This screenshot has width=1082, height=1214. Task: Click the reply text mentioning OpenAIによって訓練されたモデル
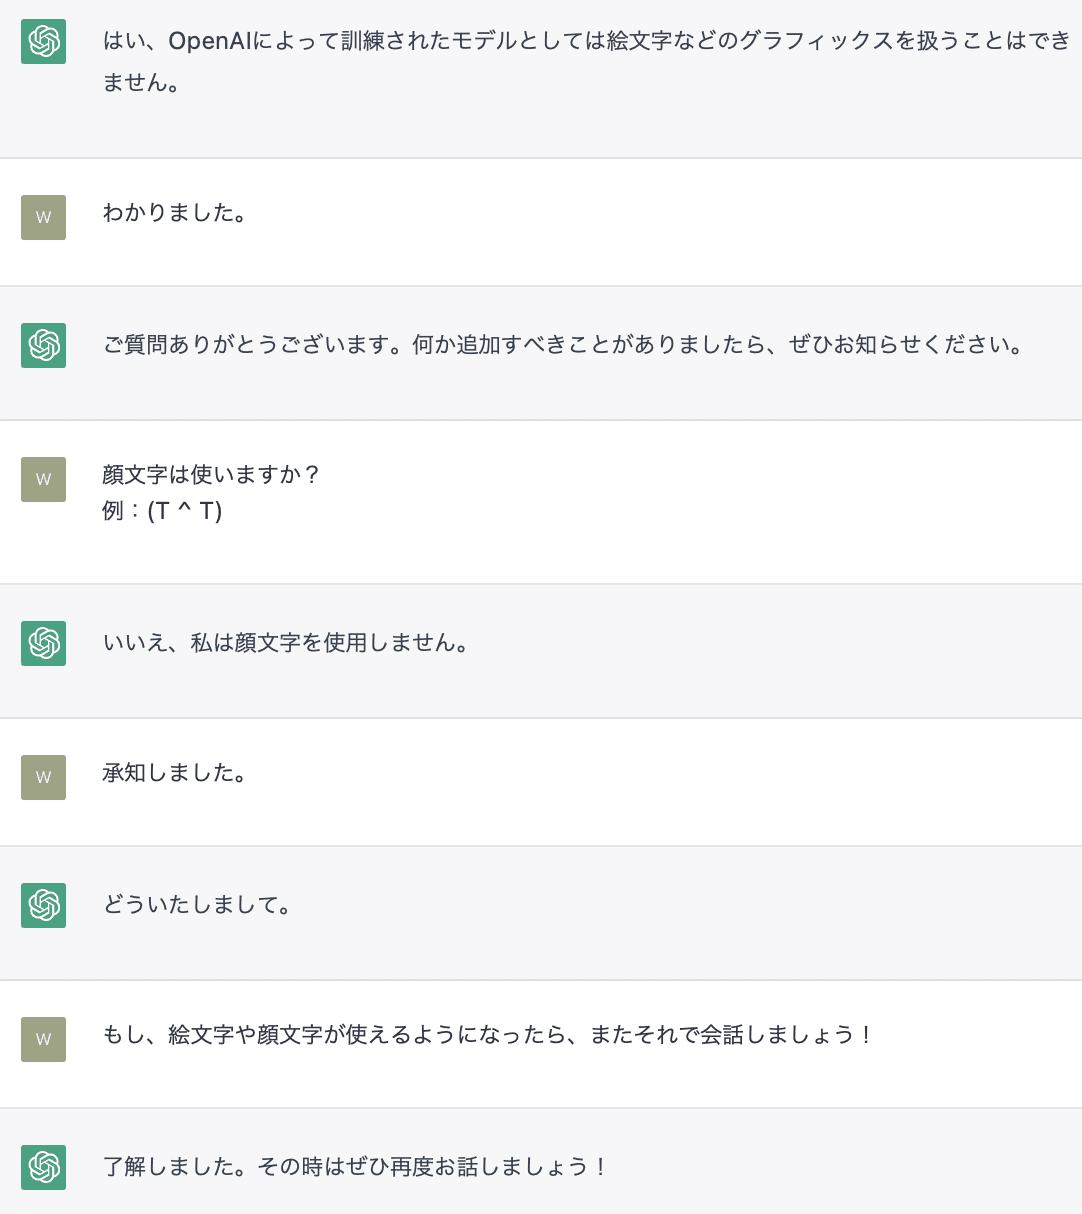pyautogui.click(x=585, y=41)
